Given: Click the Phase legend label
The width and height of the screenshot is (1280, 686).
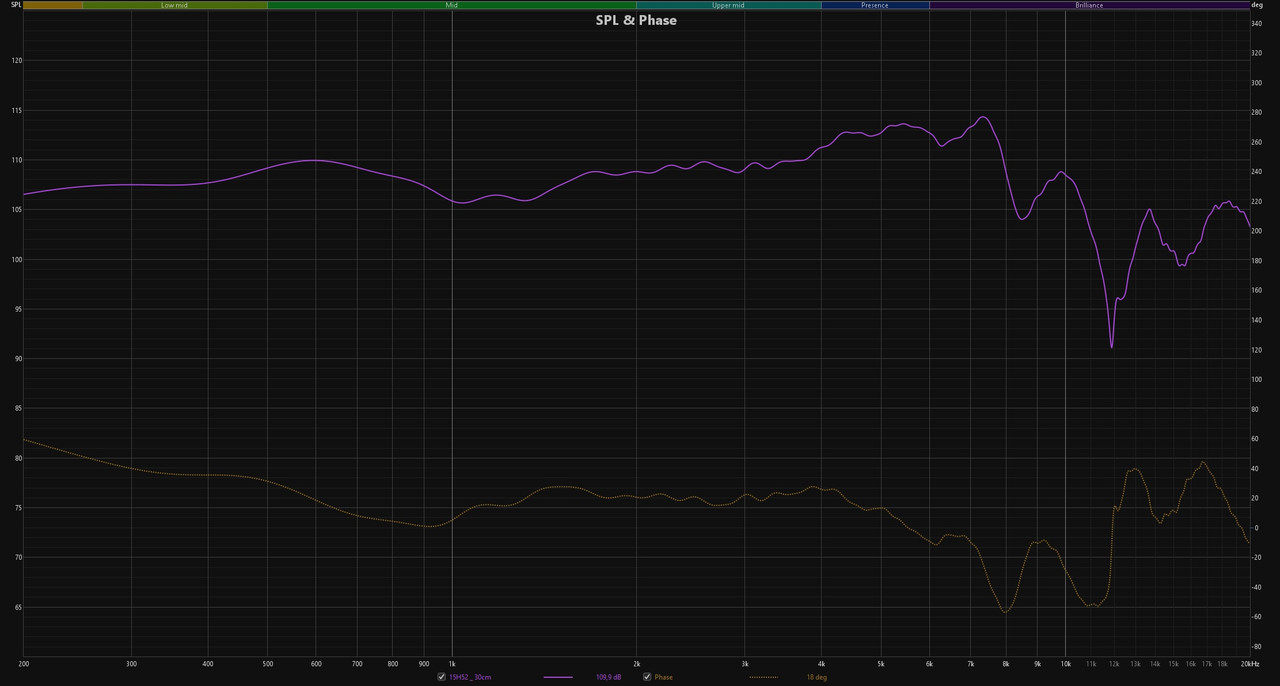Looking at the screenshot, I should pos(664,677).
